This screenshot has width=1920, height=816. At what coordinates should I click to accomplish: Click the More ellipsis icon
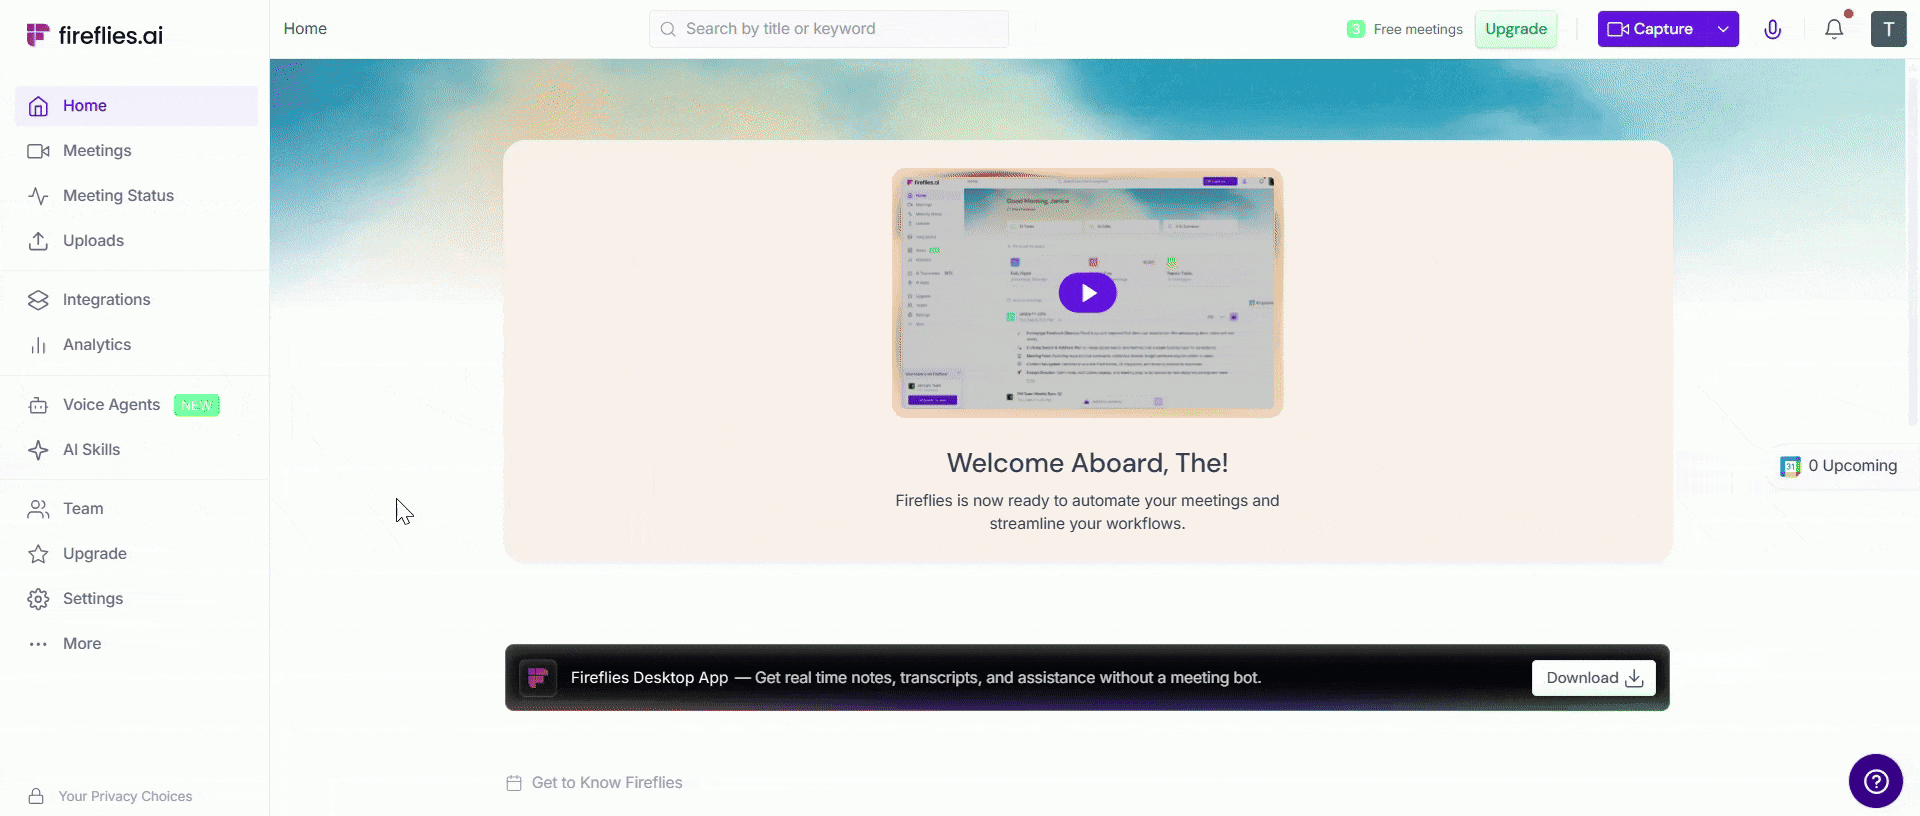click(38, 644)
